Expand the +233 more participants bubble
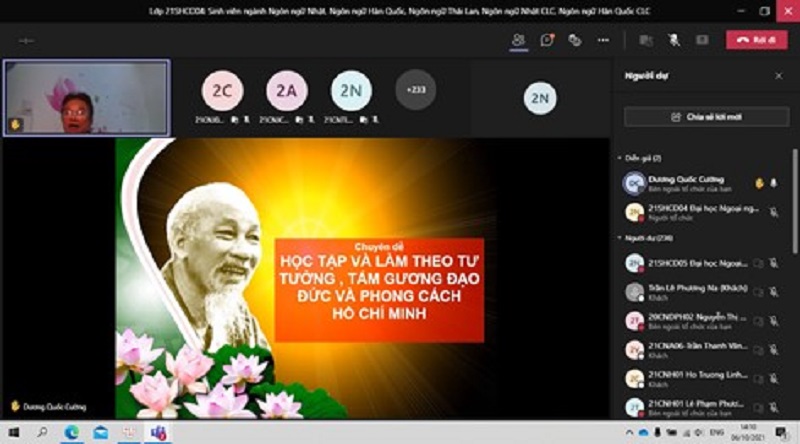The width and height of the screenshot is (800, 444). pos(415,89)
